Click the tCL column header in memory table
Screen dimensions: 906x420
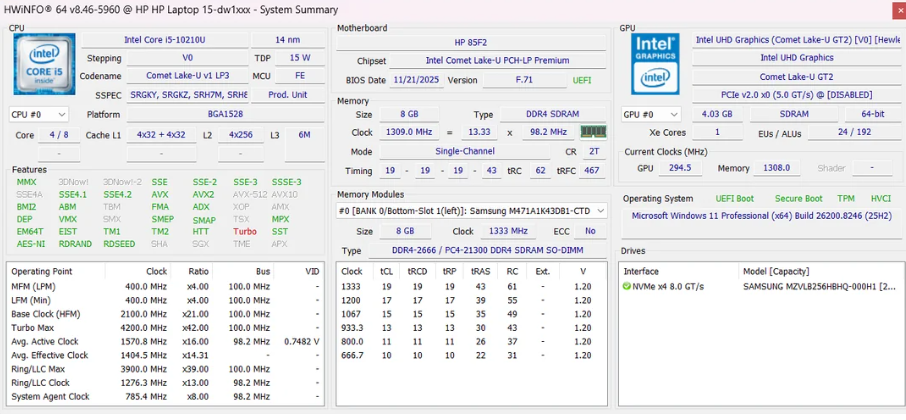click(386, 271)
